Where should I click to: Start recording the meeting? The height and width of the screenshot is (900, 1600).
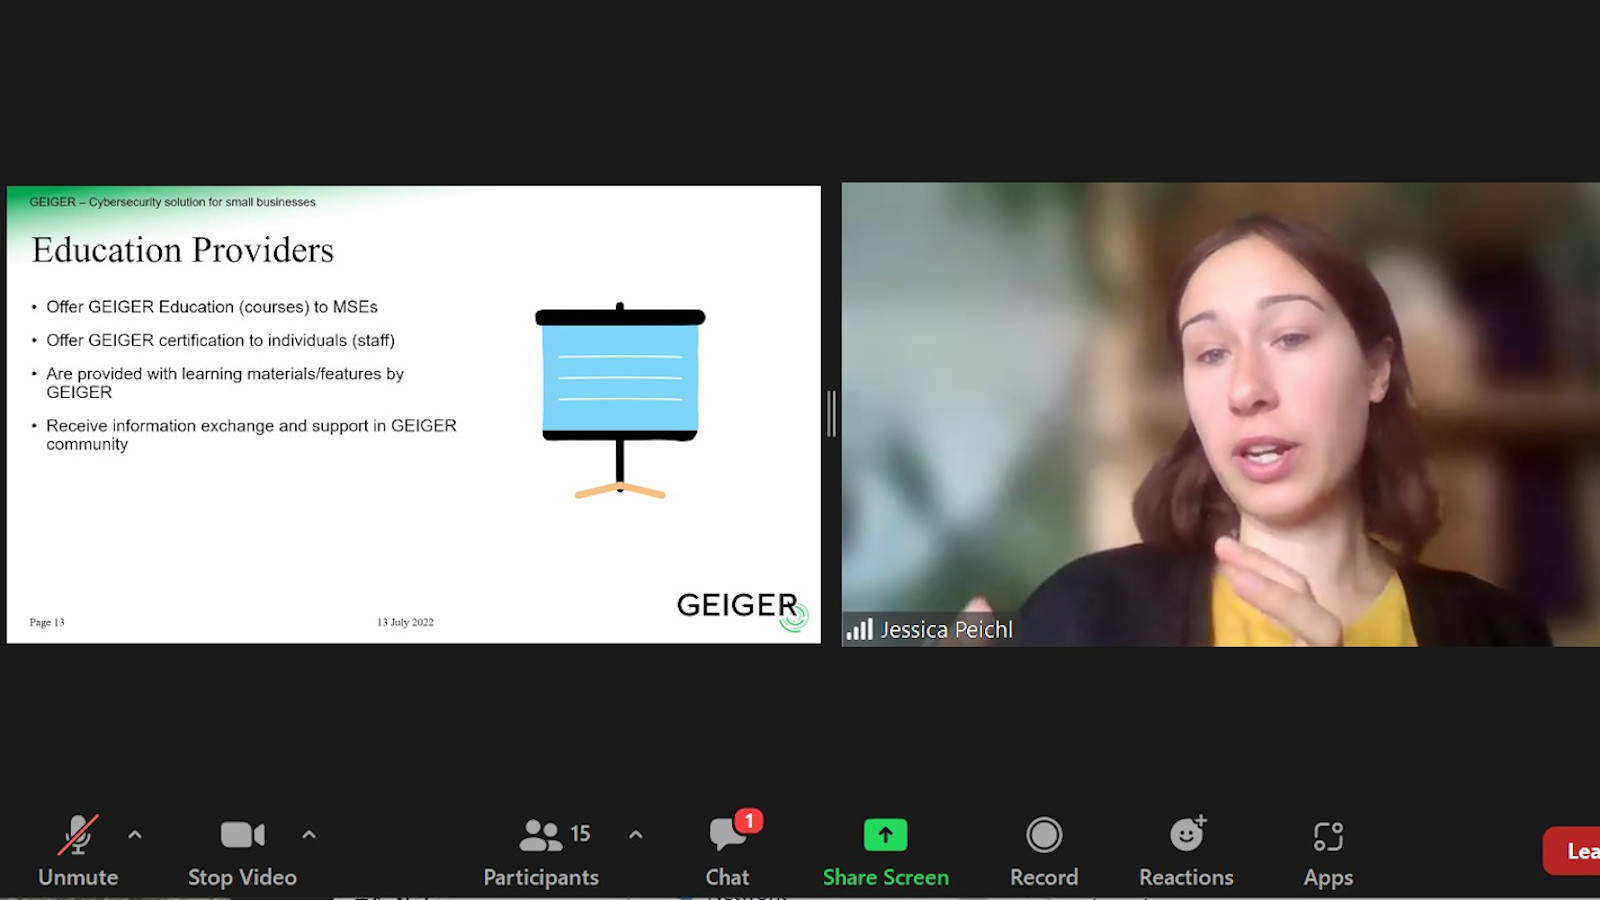tap(1043, 849)
